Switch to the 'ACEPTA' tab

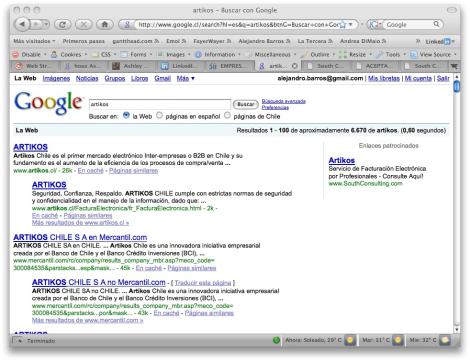[376, 66]
